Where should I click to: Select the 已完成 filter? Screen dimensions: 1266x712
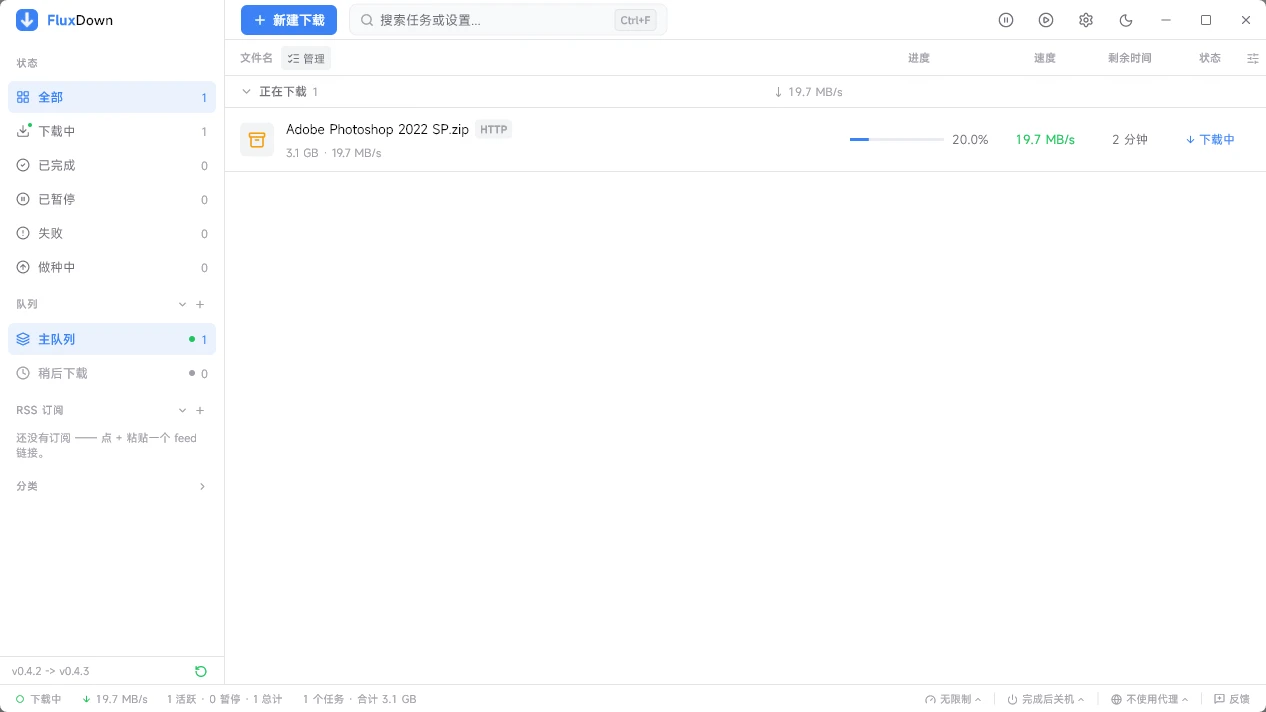112,165
